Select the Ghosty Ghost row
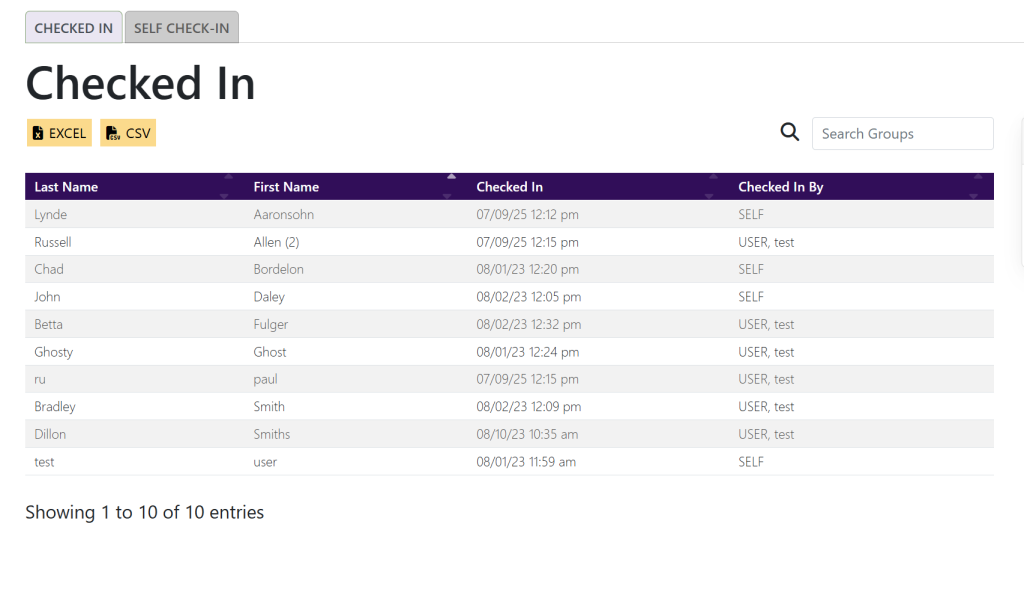Viewport: 1024px width, 590px height. [x=509, y=352]
